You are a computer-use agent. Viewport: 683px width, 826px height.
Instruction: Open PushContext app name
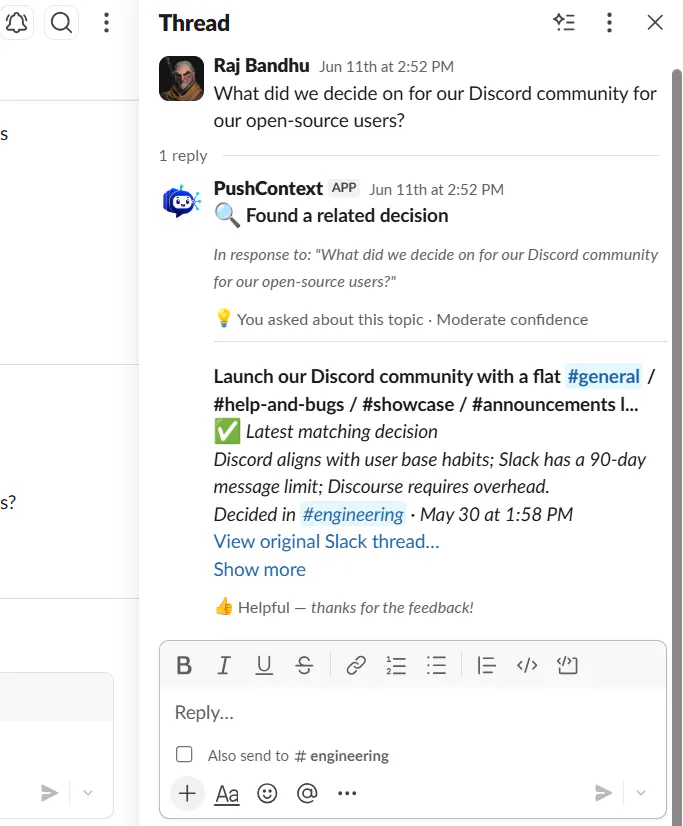(268, 189)
